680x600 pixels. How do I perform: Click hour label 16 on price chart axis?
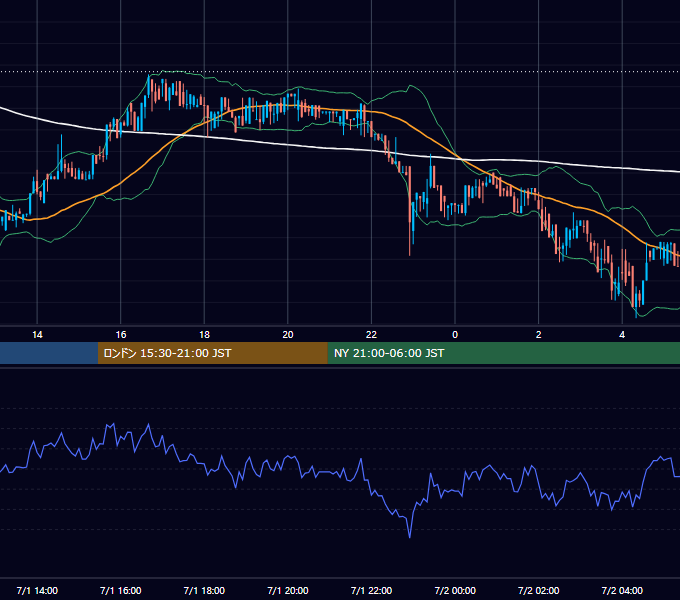coord(121,335)
